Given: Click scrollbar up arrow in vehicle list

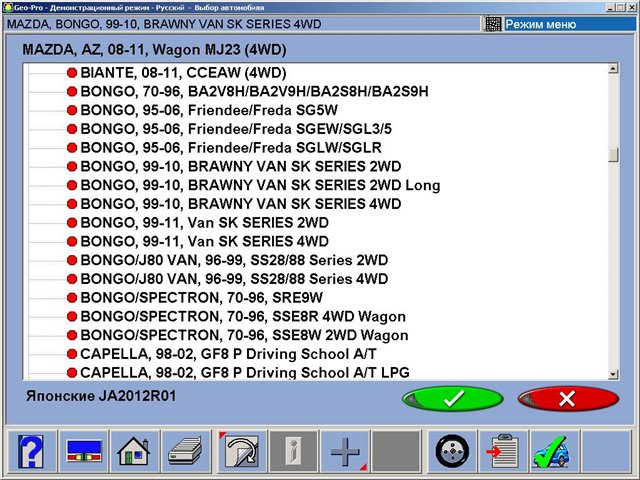Looking at the screenshot, I should click(613, 69).
